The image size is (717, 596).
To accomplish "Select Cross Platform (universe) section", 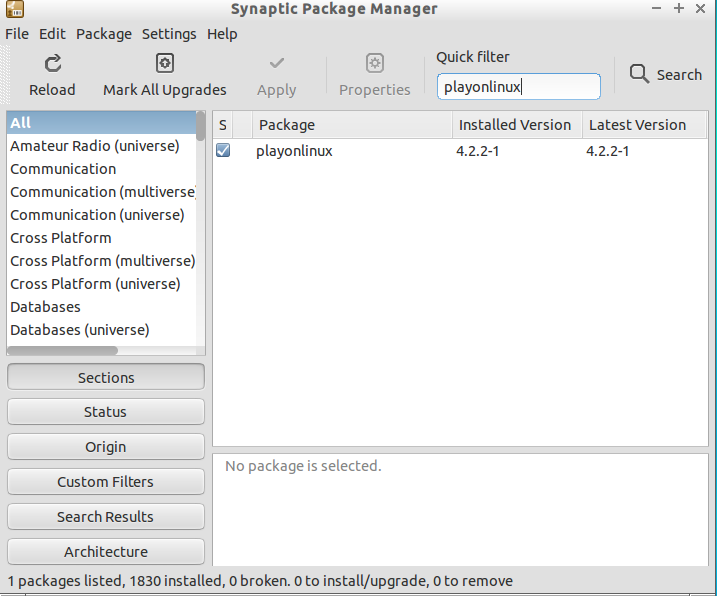I will point(102,284).
